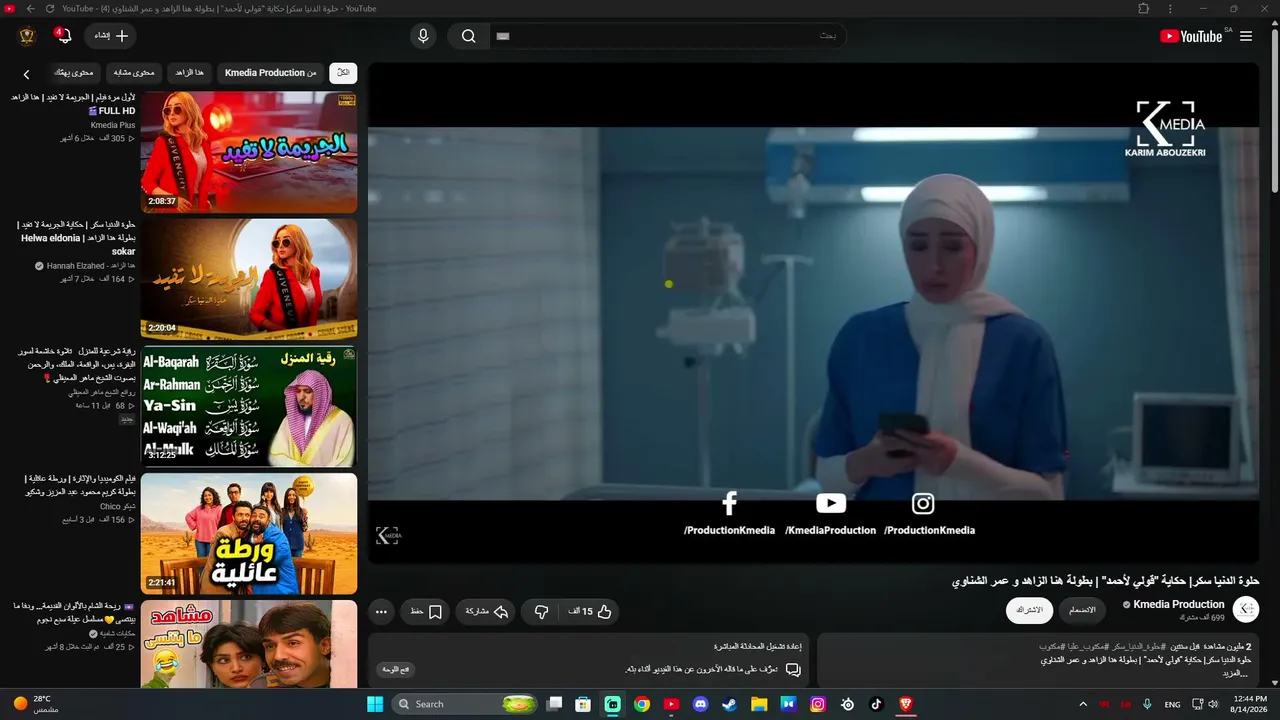Open Steam from the taskbar
Viewport: 1280px width, 720px height.
(729, 704)
